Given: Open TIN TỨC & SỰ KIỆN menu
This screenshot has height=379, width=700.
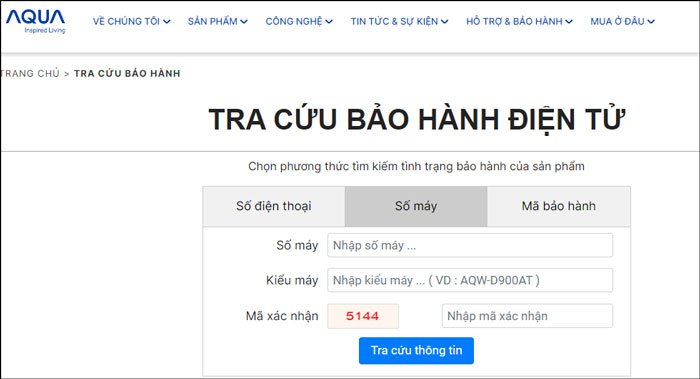Looking at the screenshot, I should pos(400,21).
